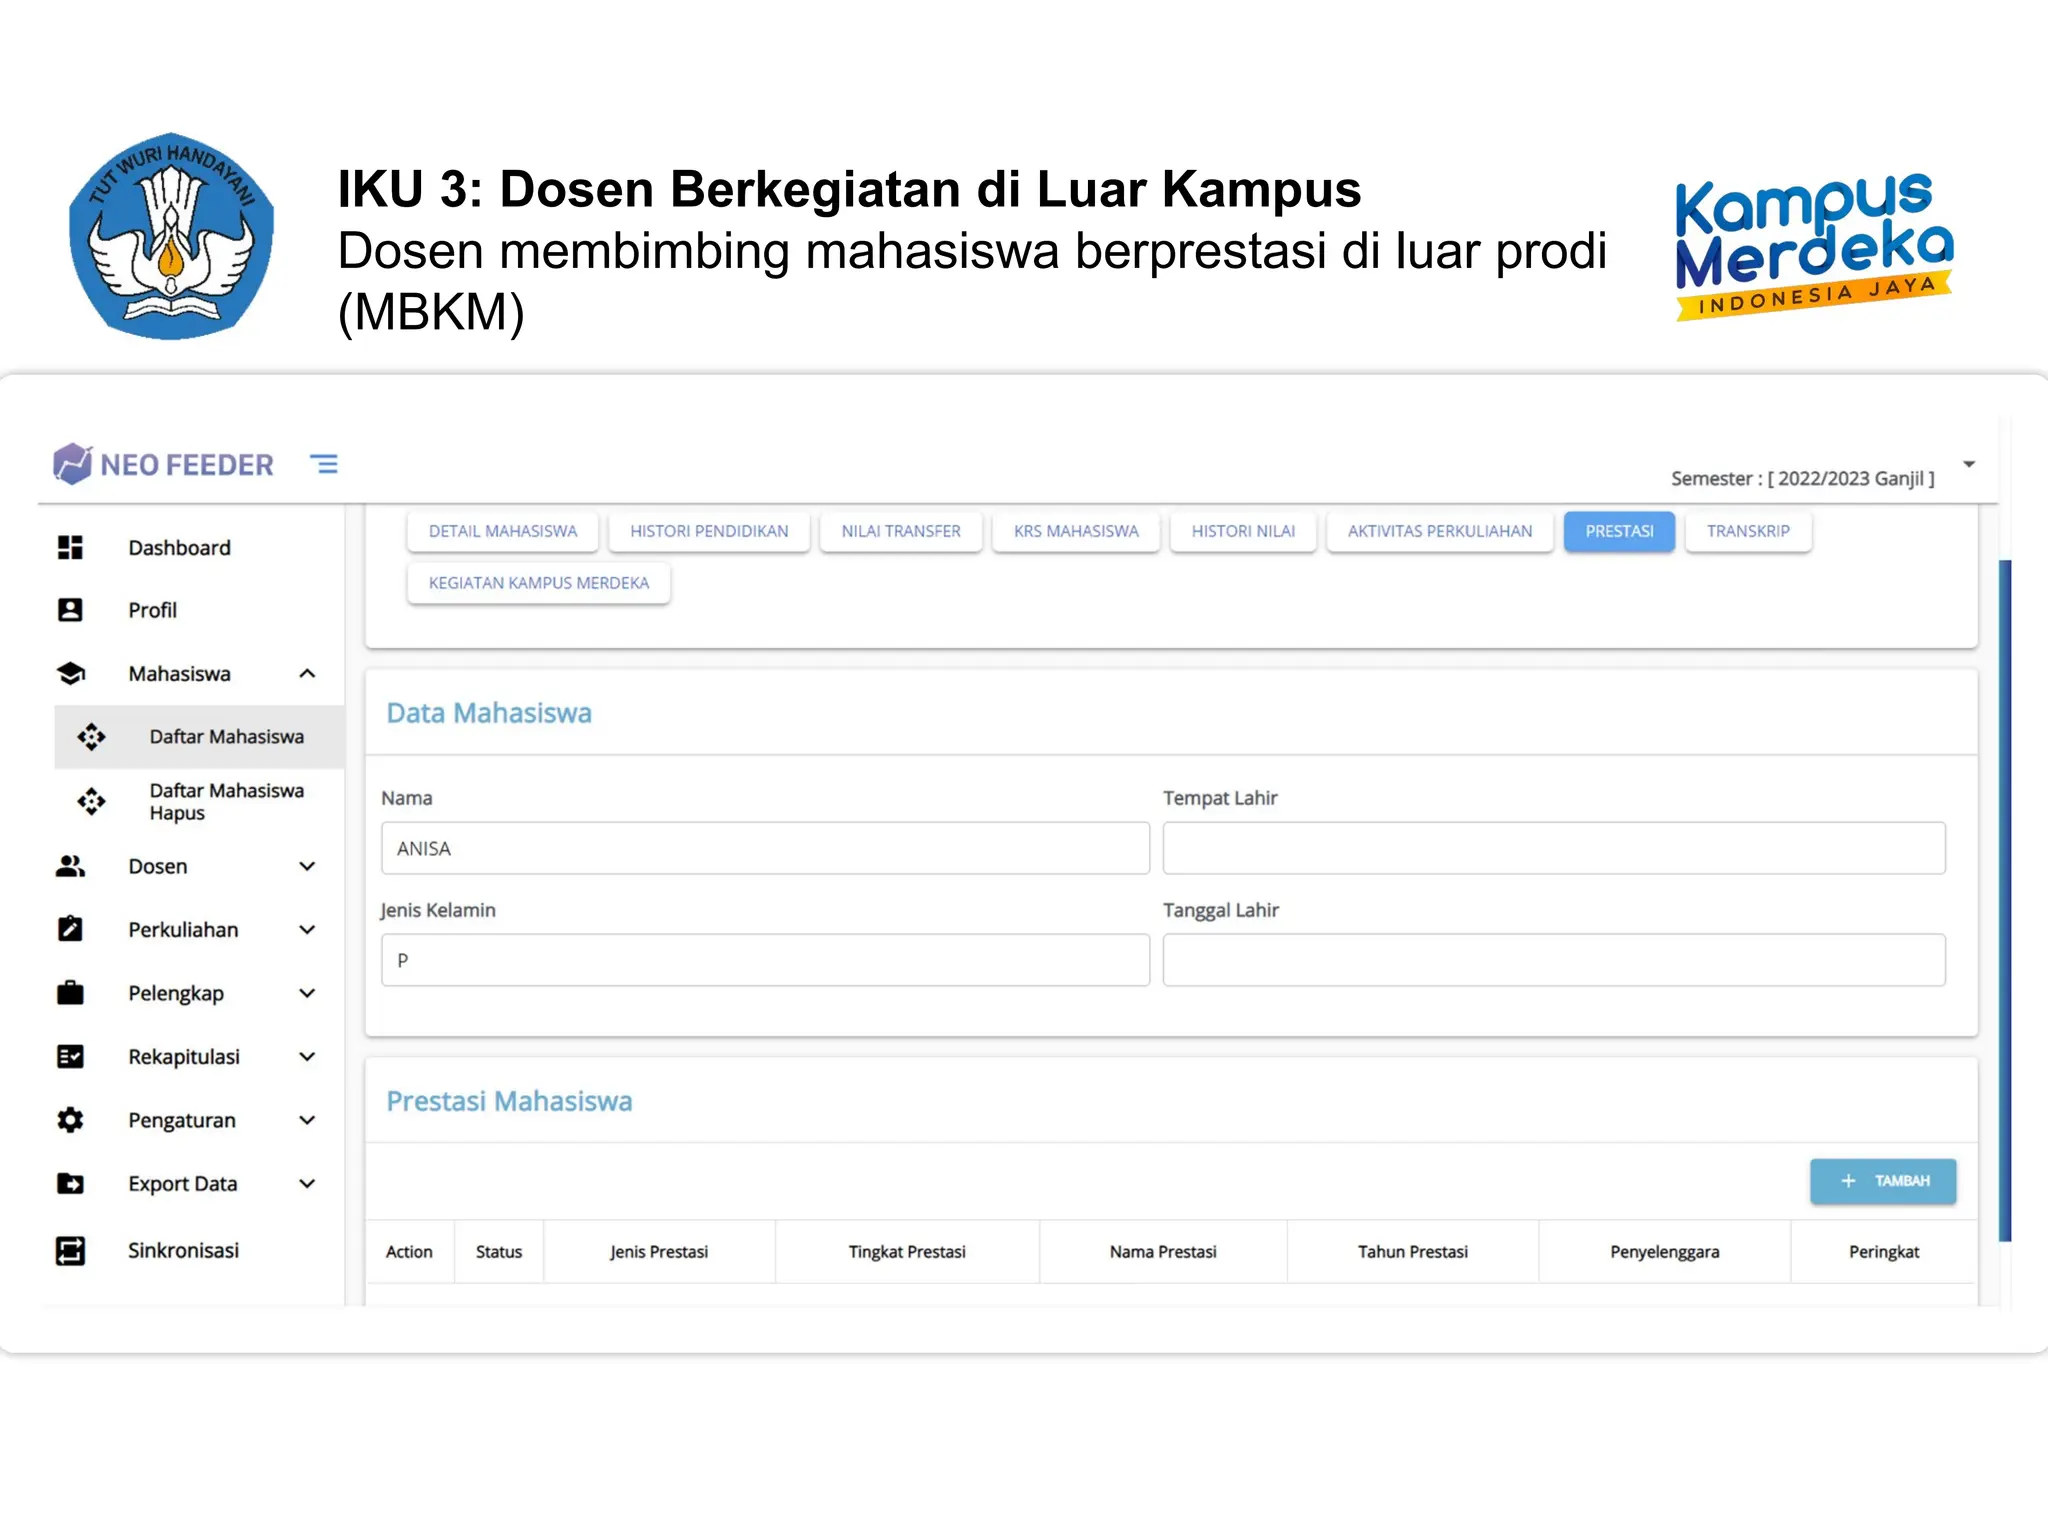Viewport: 2048px width, 1536px height.
Task: Expand the Perkuliahan submenu chevron
Action: click(307, 929)
